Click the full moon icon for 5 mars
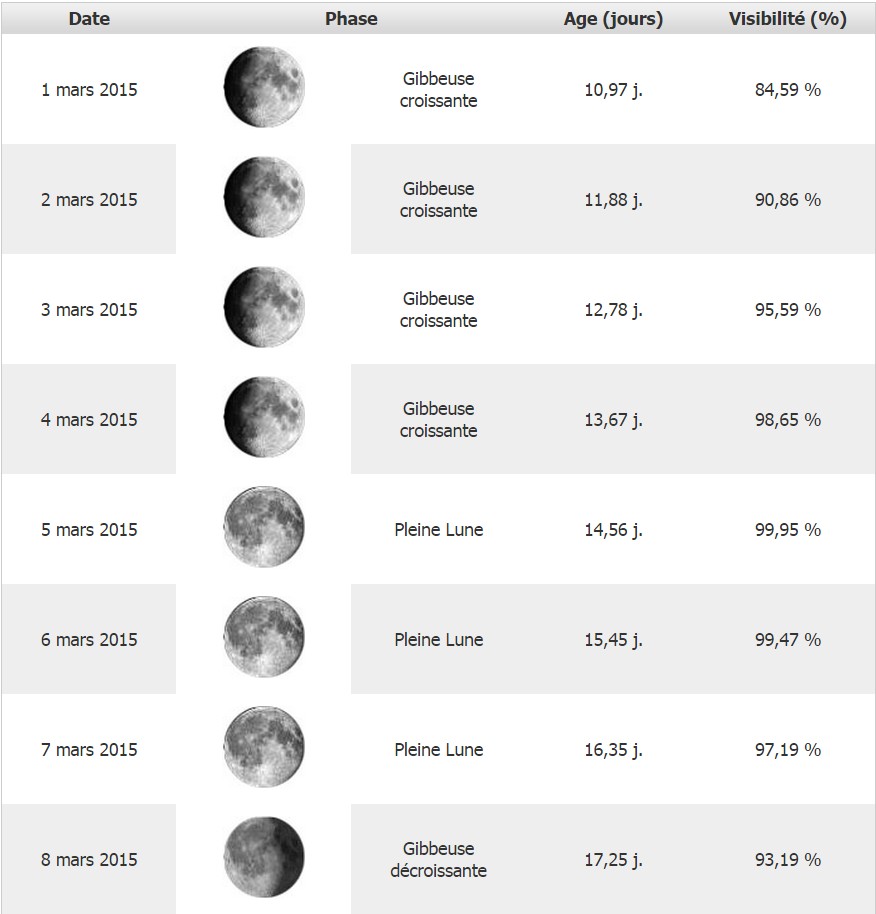 coord(264,529)
